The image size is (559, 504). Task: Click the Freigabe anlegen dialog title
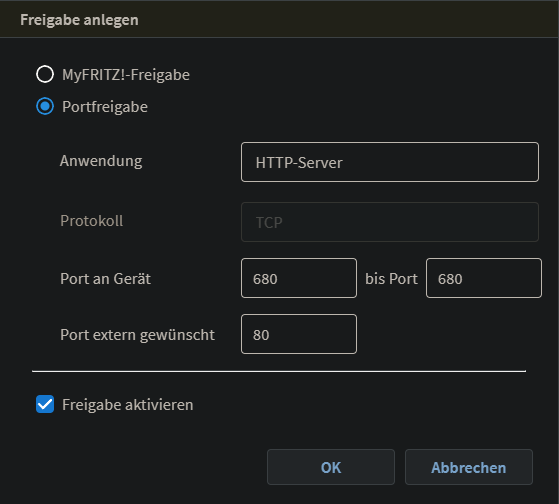click(79, 20)
